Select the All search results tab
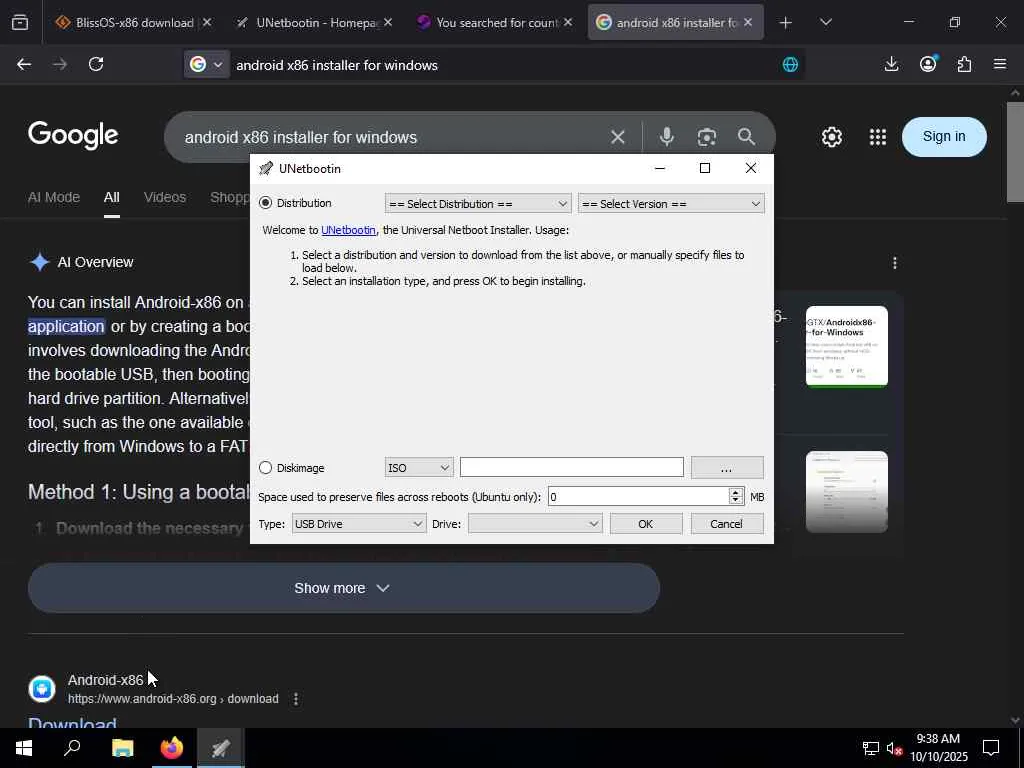This screenshot has height=768, width=1024. (x=112, y=197)
